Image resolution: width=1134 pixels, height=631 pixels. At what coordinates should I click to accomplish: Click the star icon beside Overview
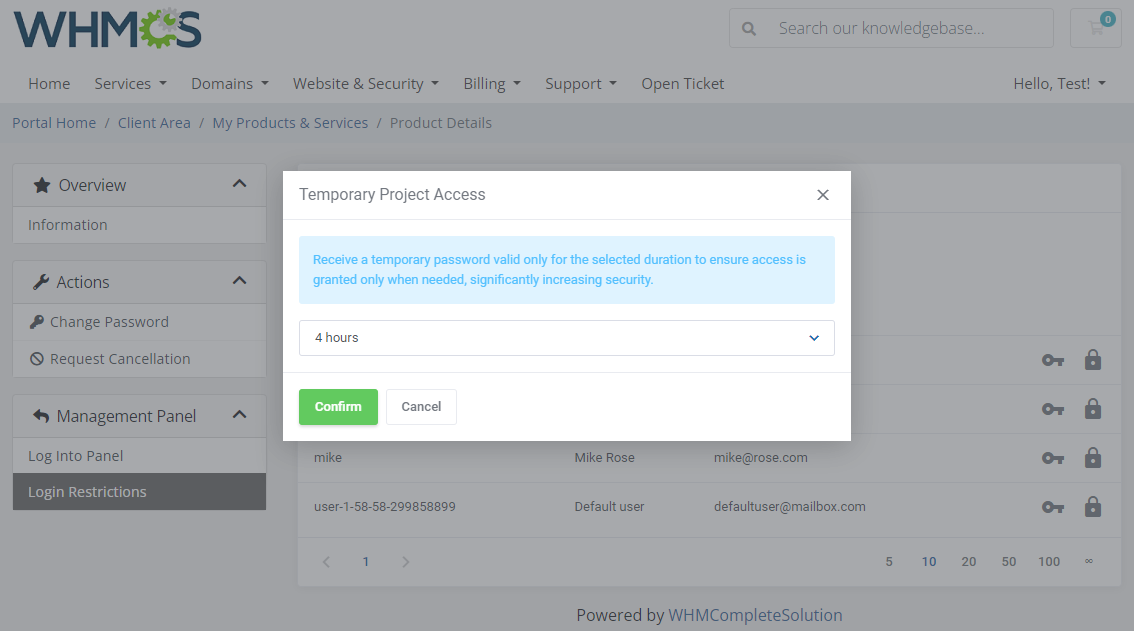coord(41,184)
